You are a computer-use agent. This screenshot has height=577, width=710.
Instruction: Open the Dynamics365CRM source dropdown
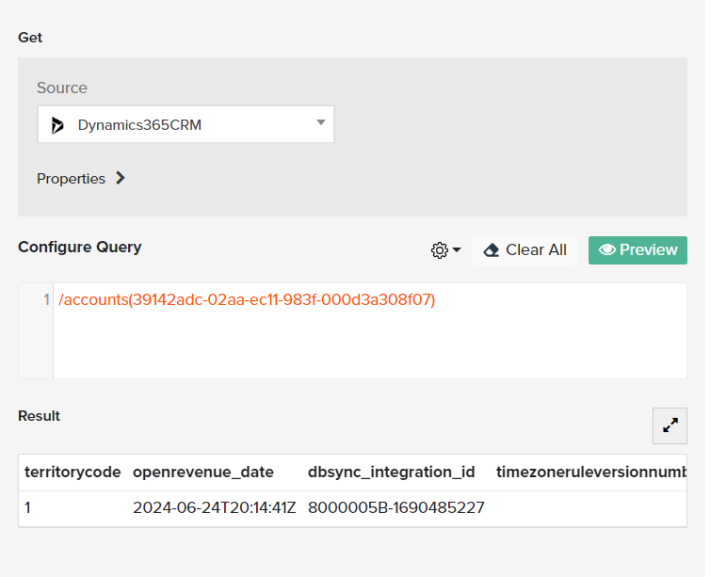186,125
